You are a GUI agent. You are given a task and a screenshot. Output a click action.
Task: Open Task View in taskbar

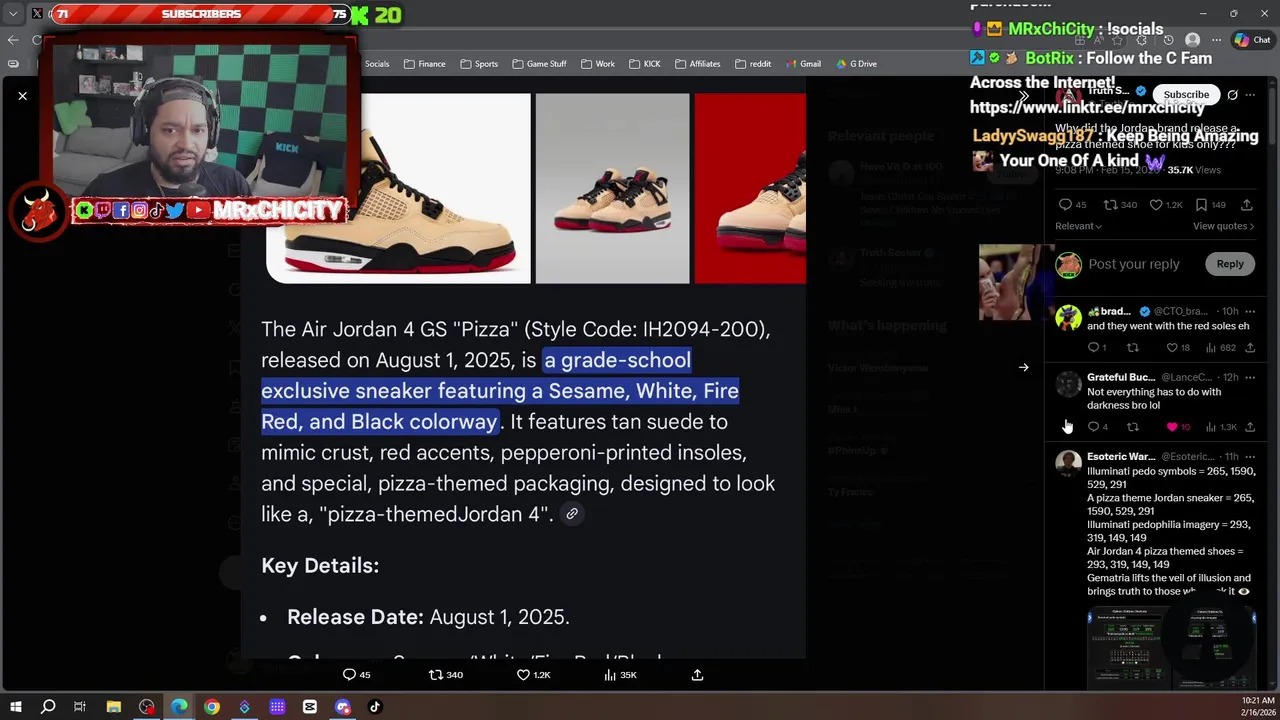coord(80,707)
